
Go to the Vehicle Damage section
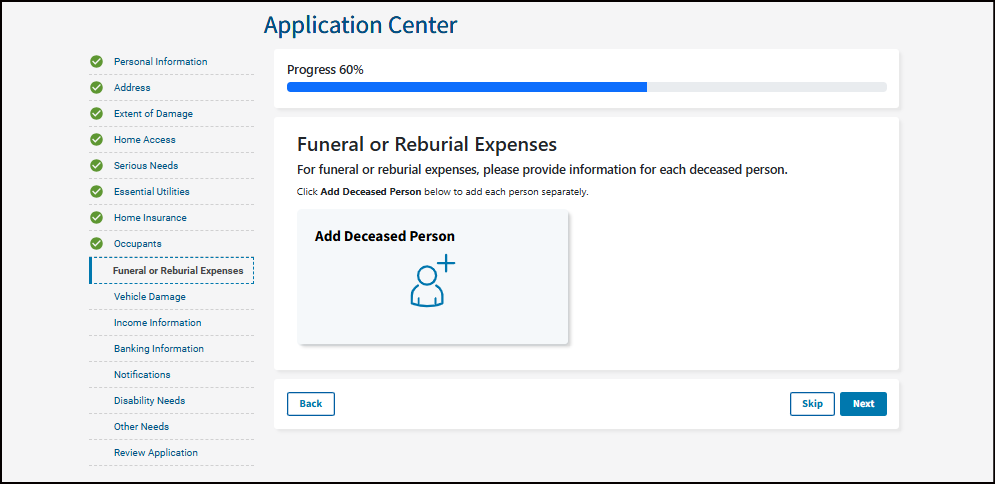[x=149, y=297]
